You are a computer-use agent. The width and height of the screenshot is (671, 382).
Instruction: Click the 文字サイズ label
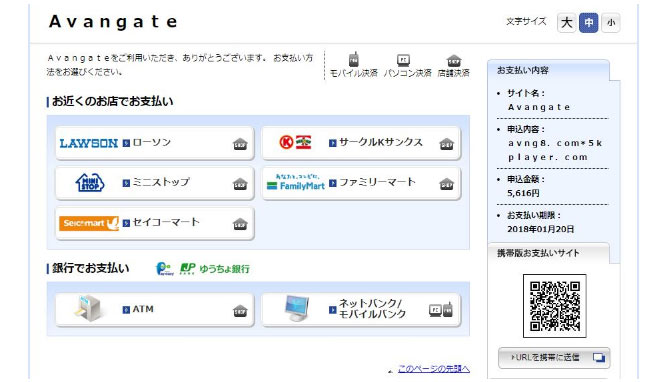tap(526, 21)
